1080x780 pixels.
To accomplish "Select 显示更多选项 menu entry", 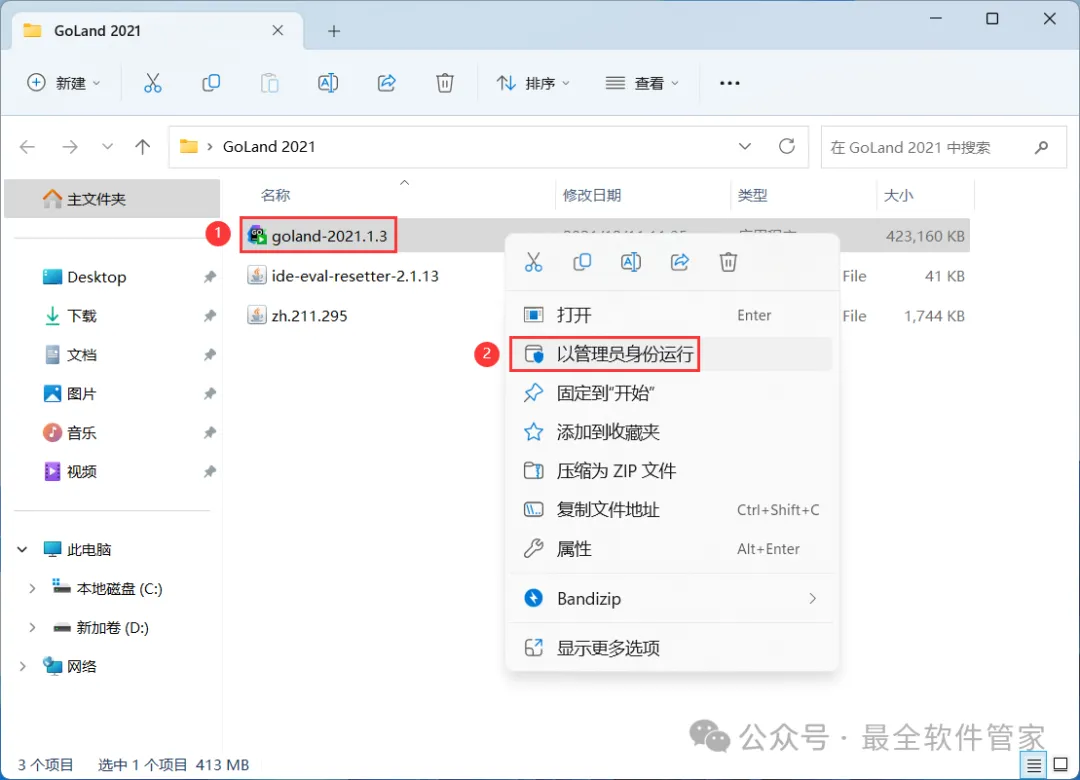I will [x=672, y=648].
